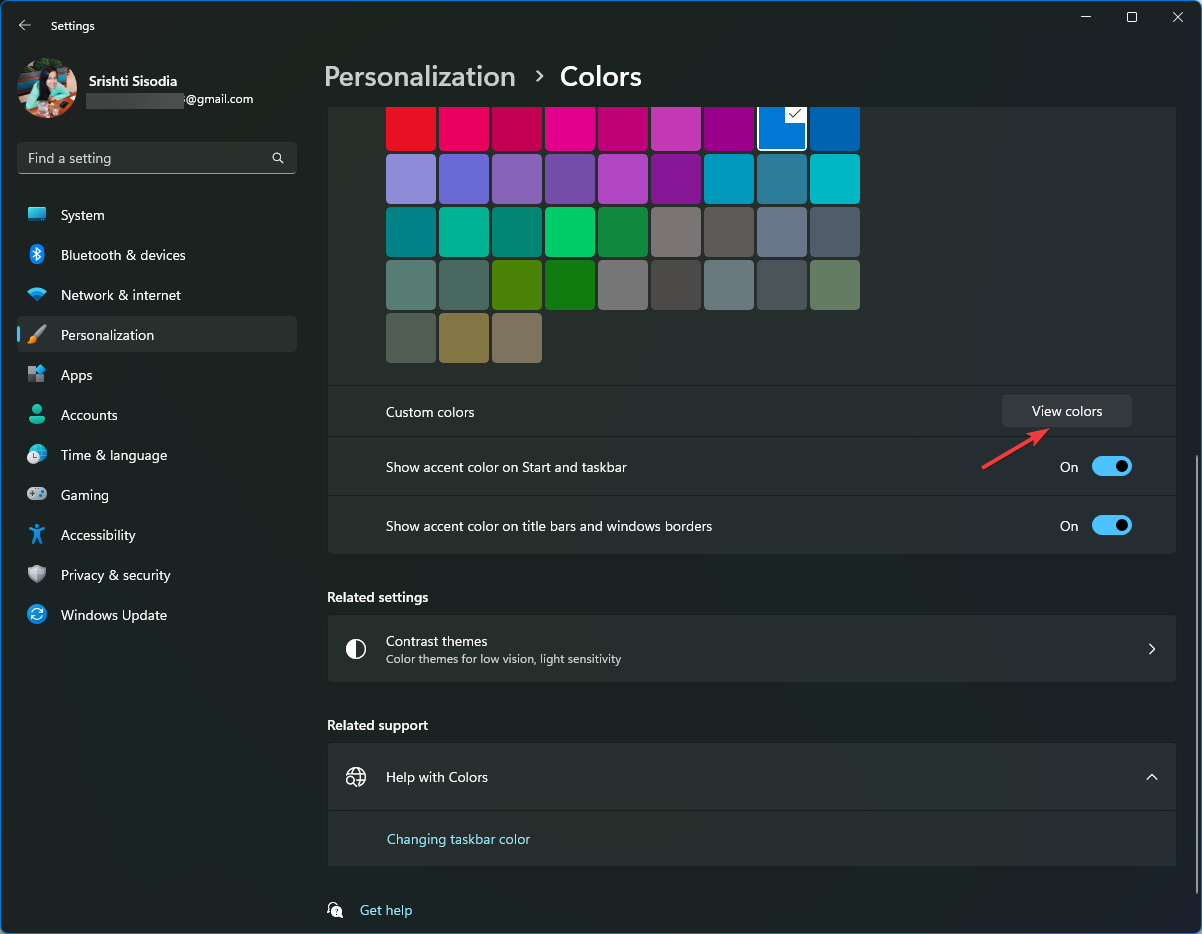Click the Get help chat icon
1202x934 pixels.
[x=335, y=910]
